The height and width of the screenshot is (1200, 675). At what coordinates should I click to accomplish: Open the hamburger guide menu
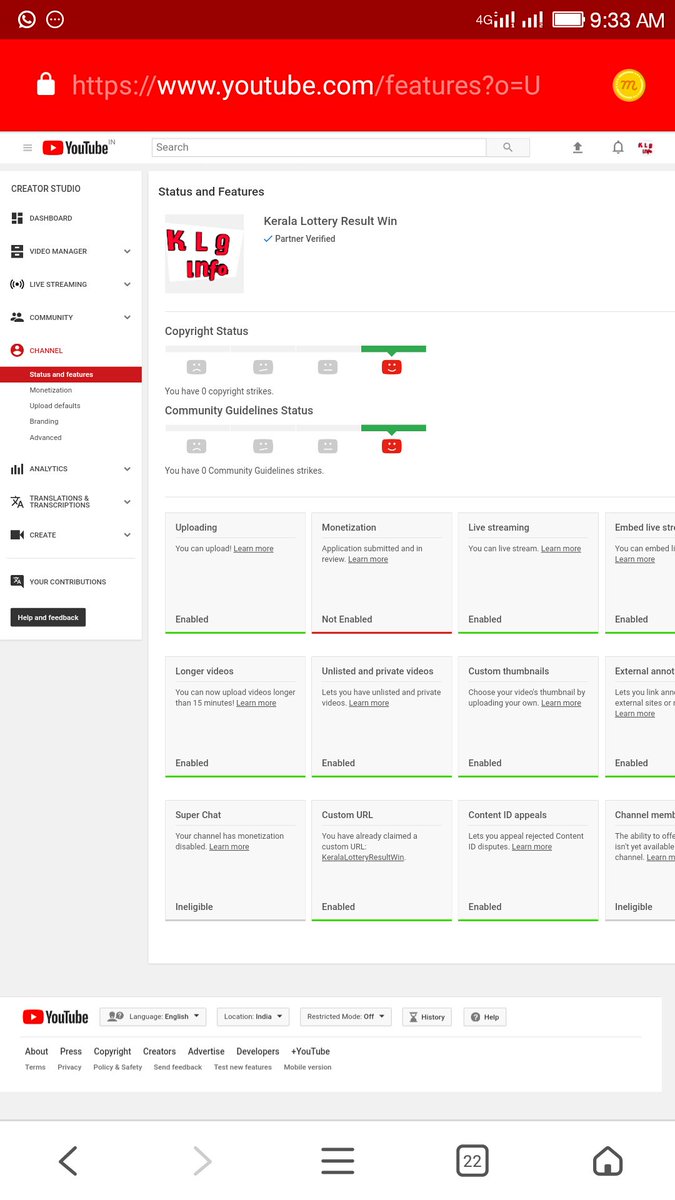27,148
